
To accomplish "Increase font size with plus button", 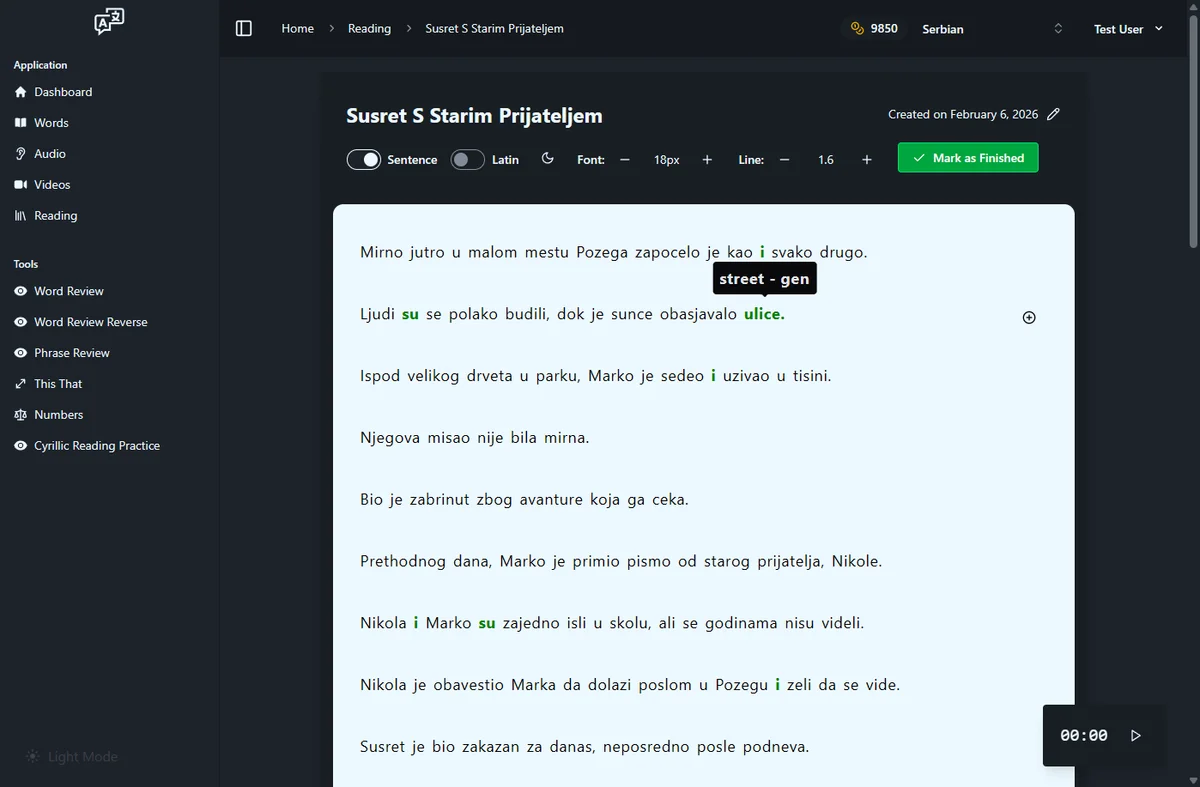I will pyautogui.click(x=707, y=160).
